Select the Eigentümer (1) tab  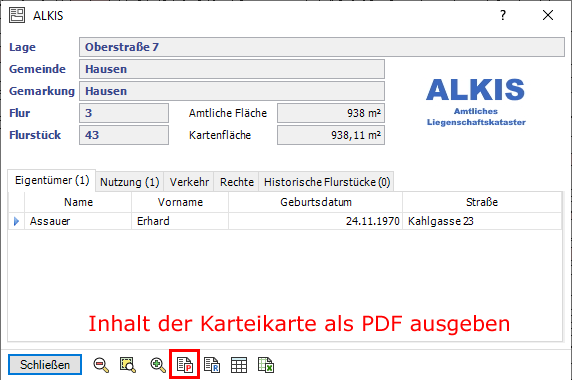tap(52, 181)
